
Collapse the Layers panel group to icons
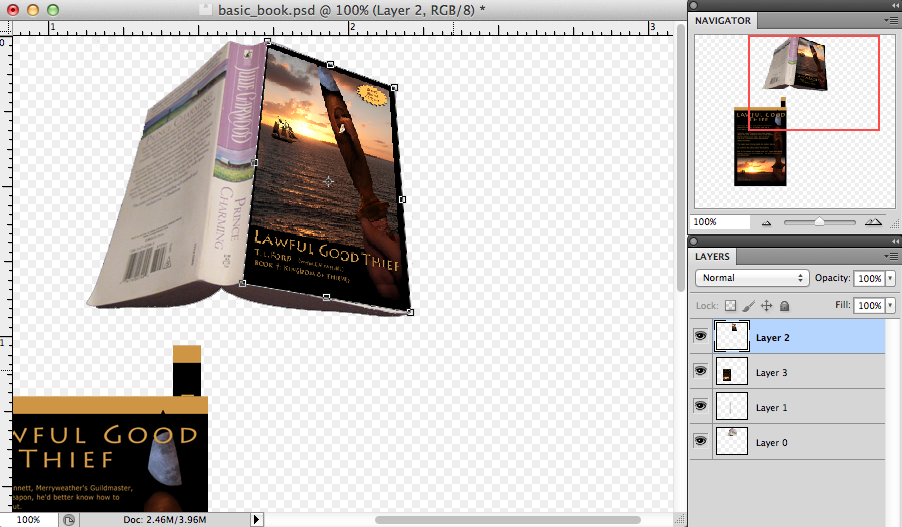click(x=895, y=242)
